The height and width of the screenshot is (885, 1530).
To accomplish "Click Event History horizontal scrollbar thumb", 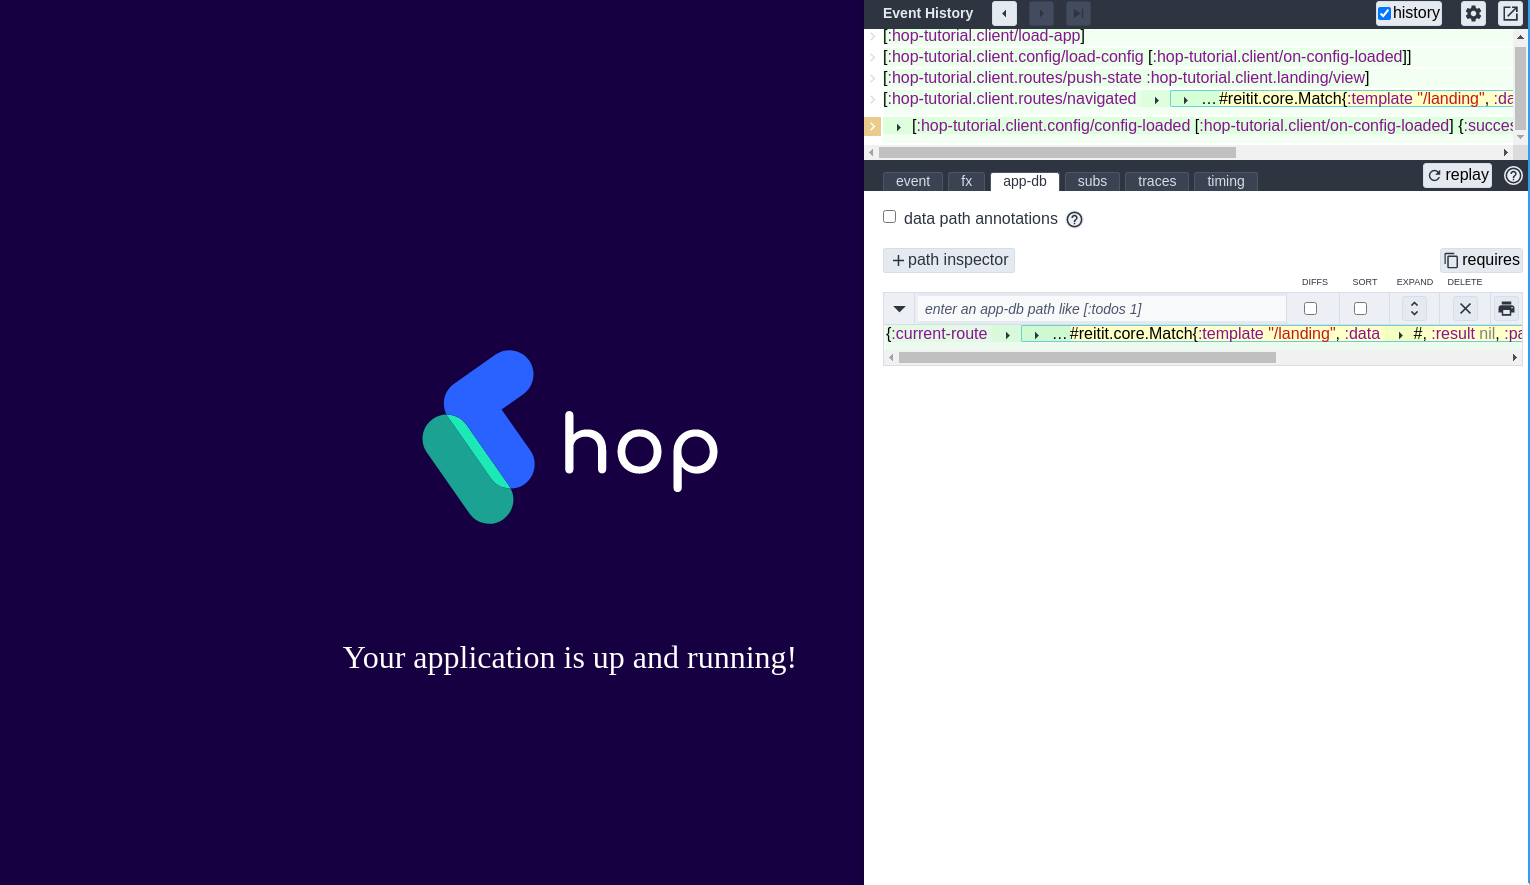I will [1057, 153].
